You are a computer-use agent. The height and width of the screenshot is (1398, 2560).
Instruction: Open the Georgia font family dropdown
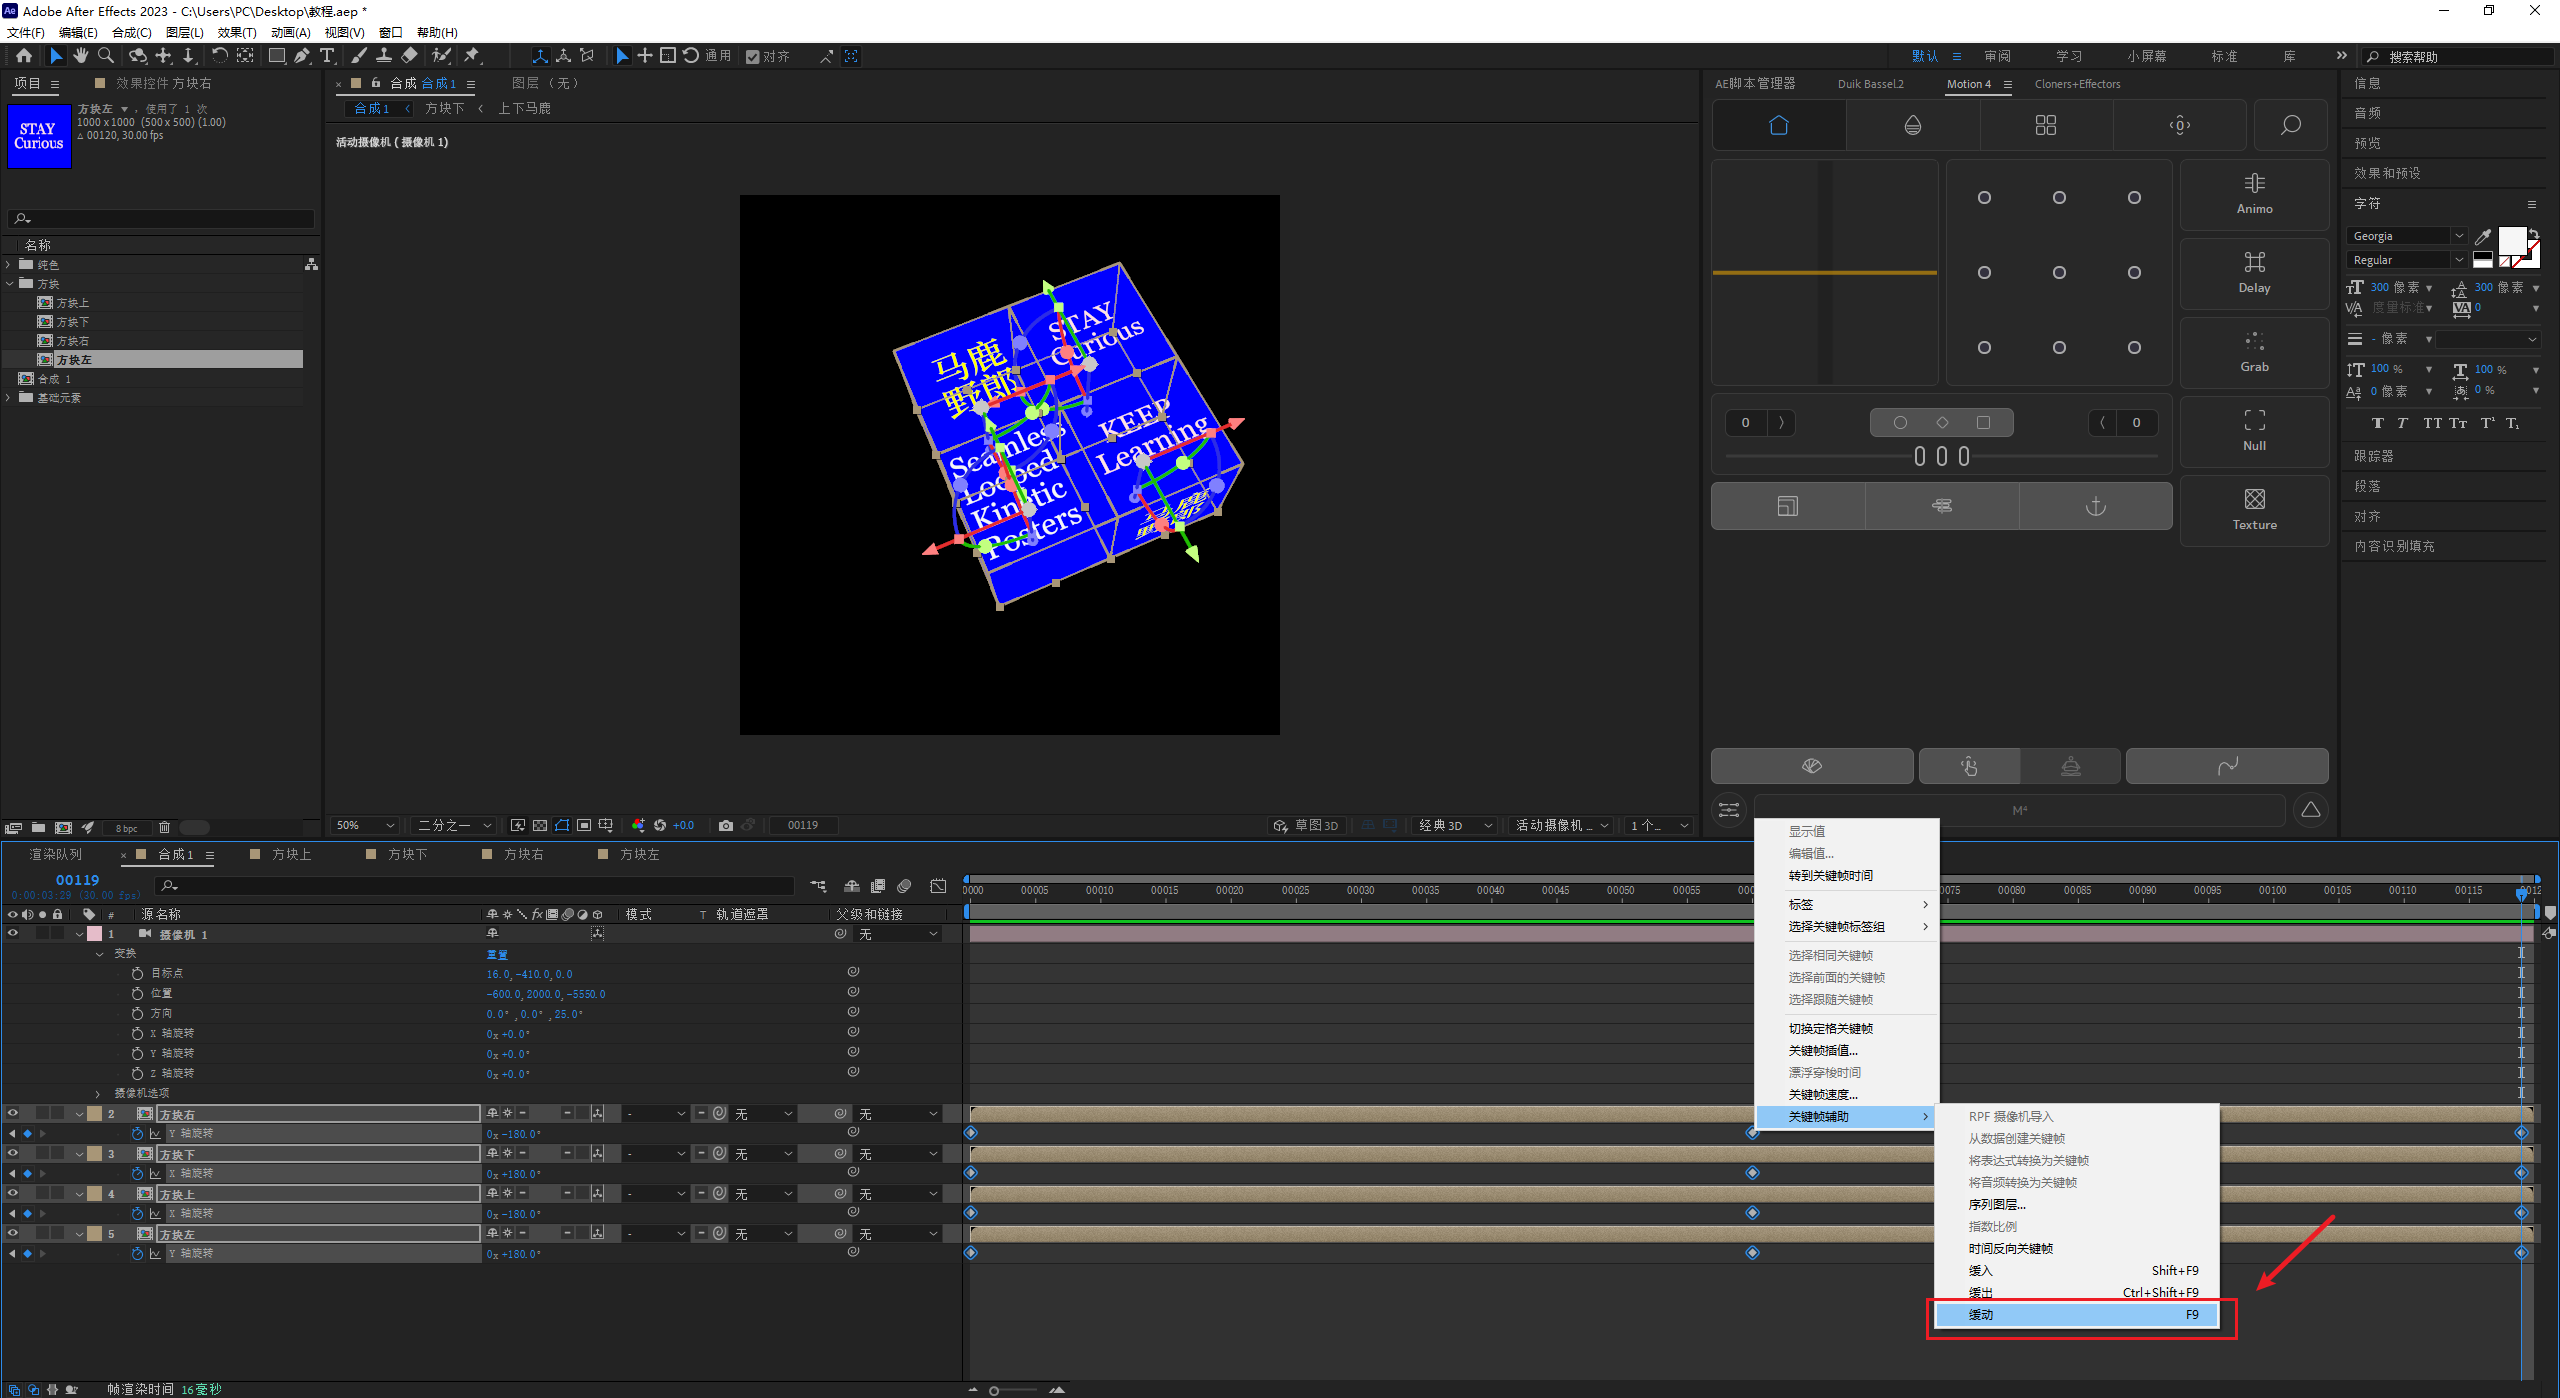pos(2459,236)
